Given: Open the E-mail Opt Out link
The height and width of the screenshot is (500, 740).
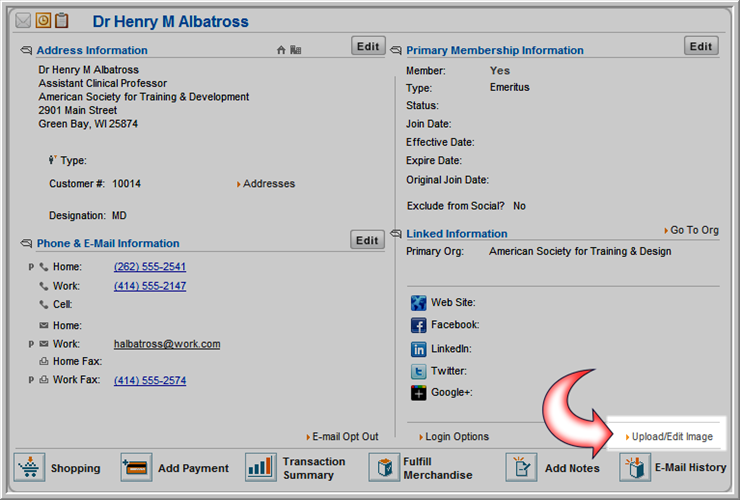Looking at the screenshot, I should click(x=343, y=437).
